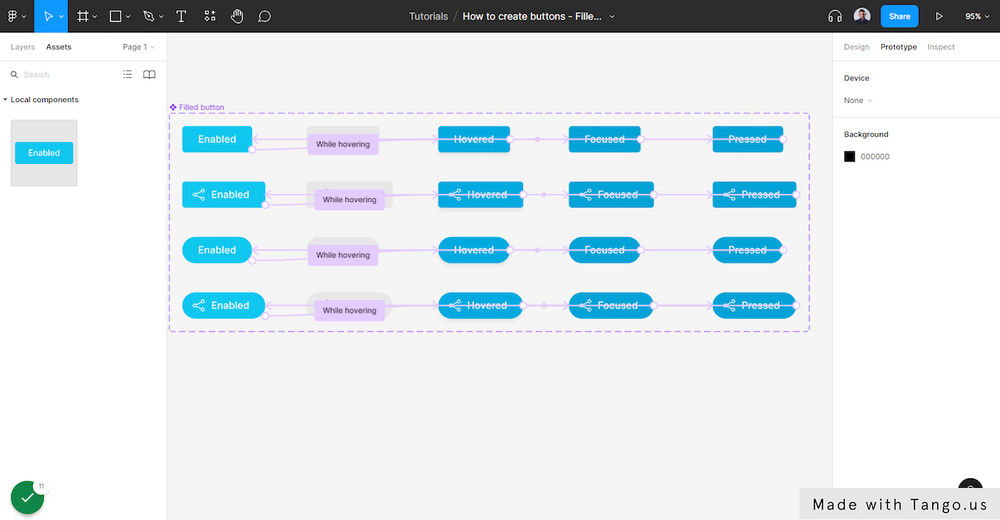Viewport: 1000px width, 520px height.
Task: Select the Rectangle shape tool
Action: click(115, 16)
